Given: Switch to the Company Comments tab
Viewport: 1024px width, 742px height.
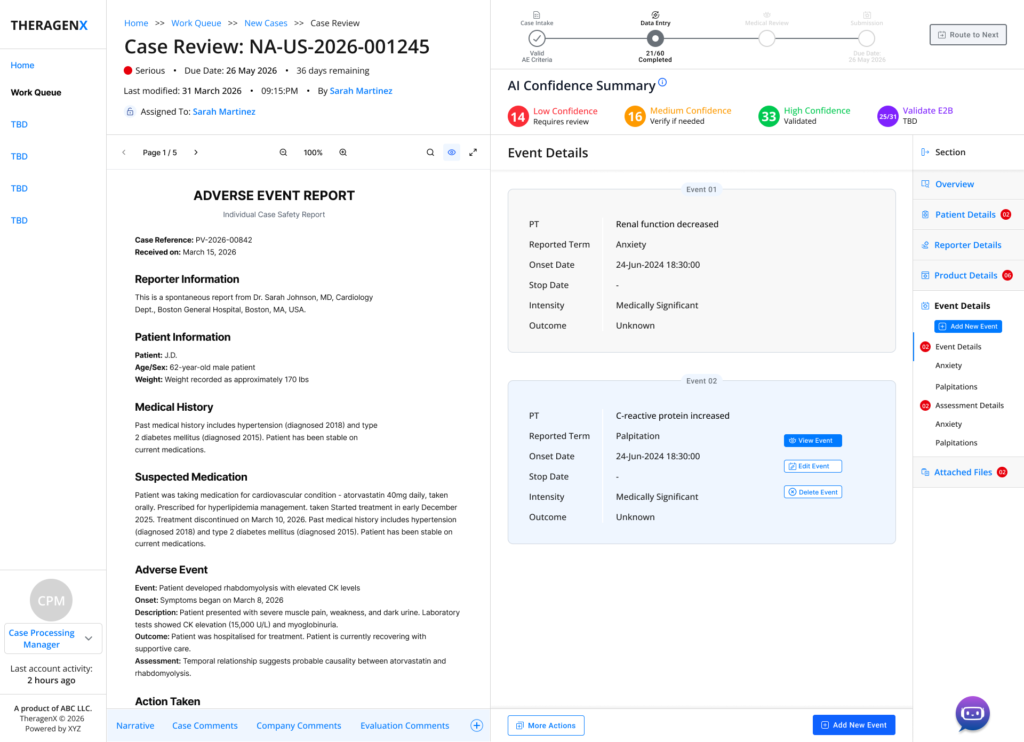Looking at the screenshot, I should (298, 726).
